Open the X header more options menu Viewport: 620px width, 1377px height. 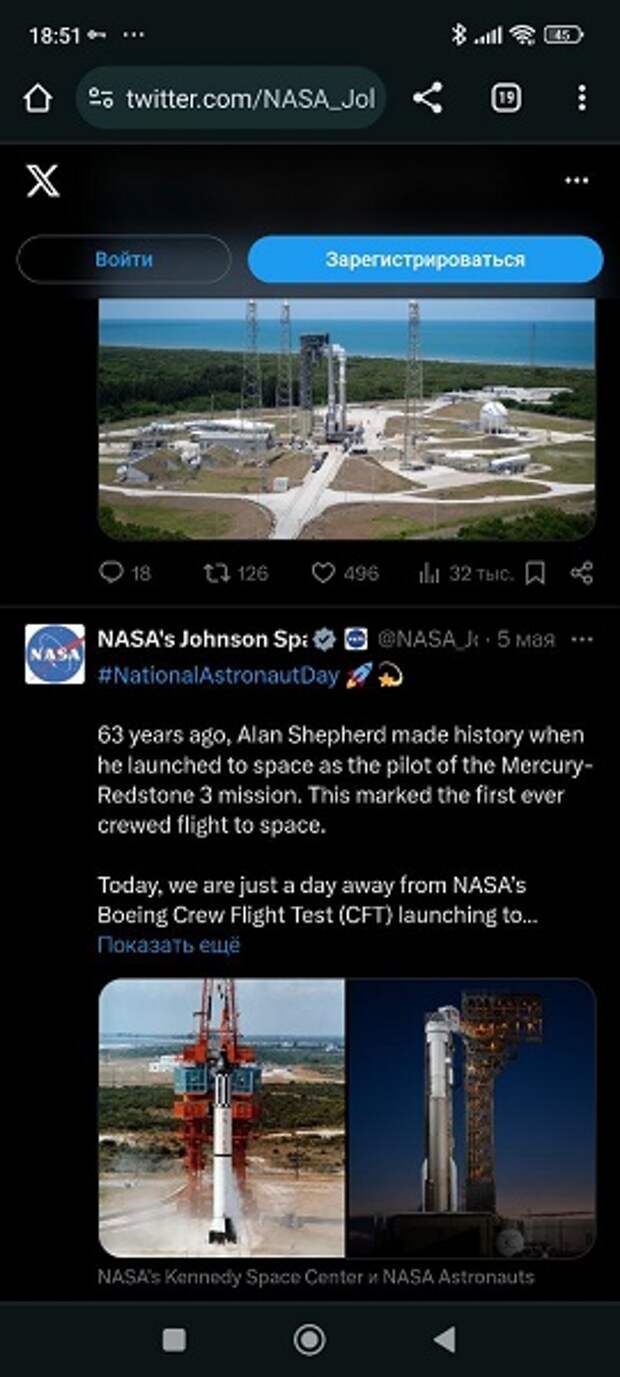577,181
